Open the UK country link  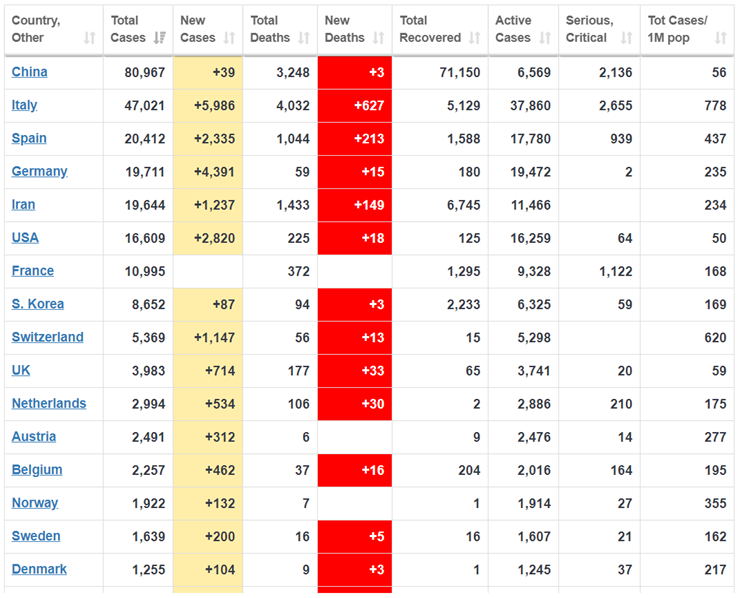pos(21,370)
